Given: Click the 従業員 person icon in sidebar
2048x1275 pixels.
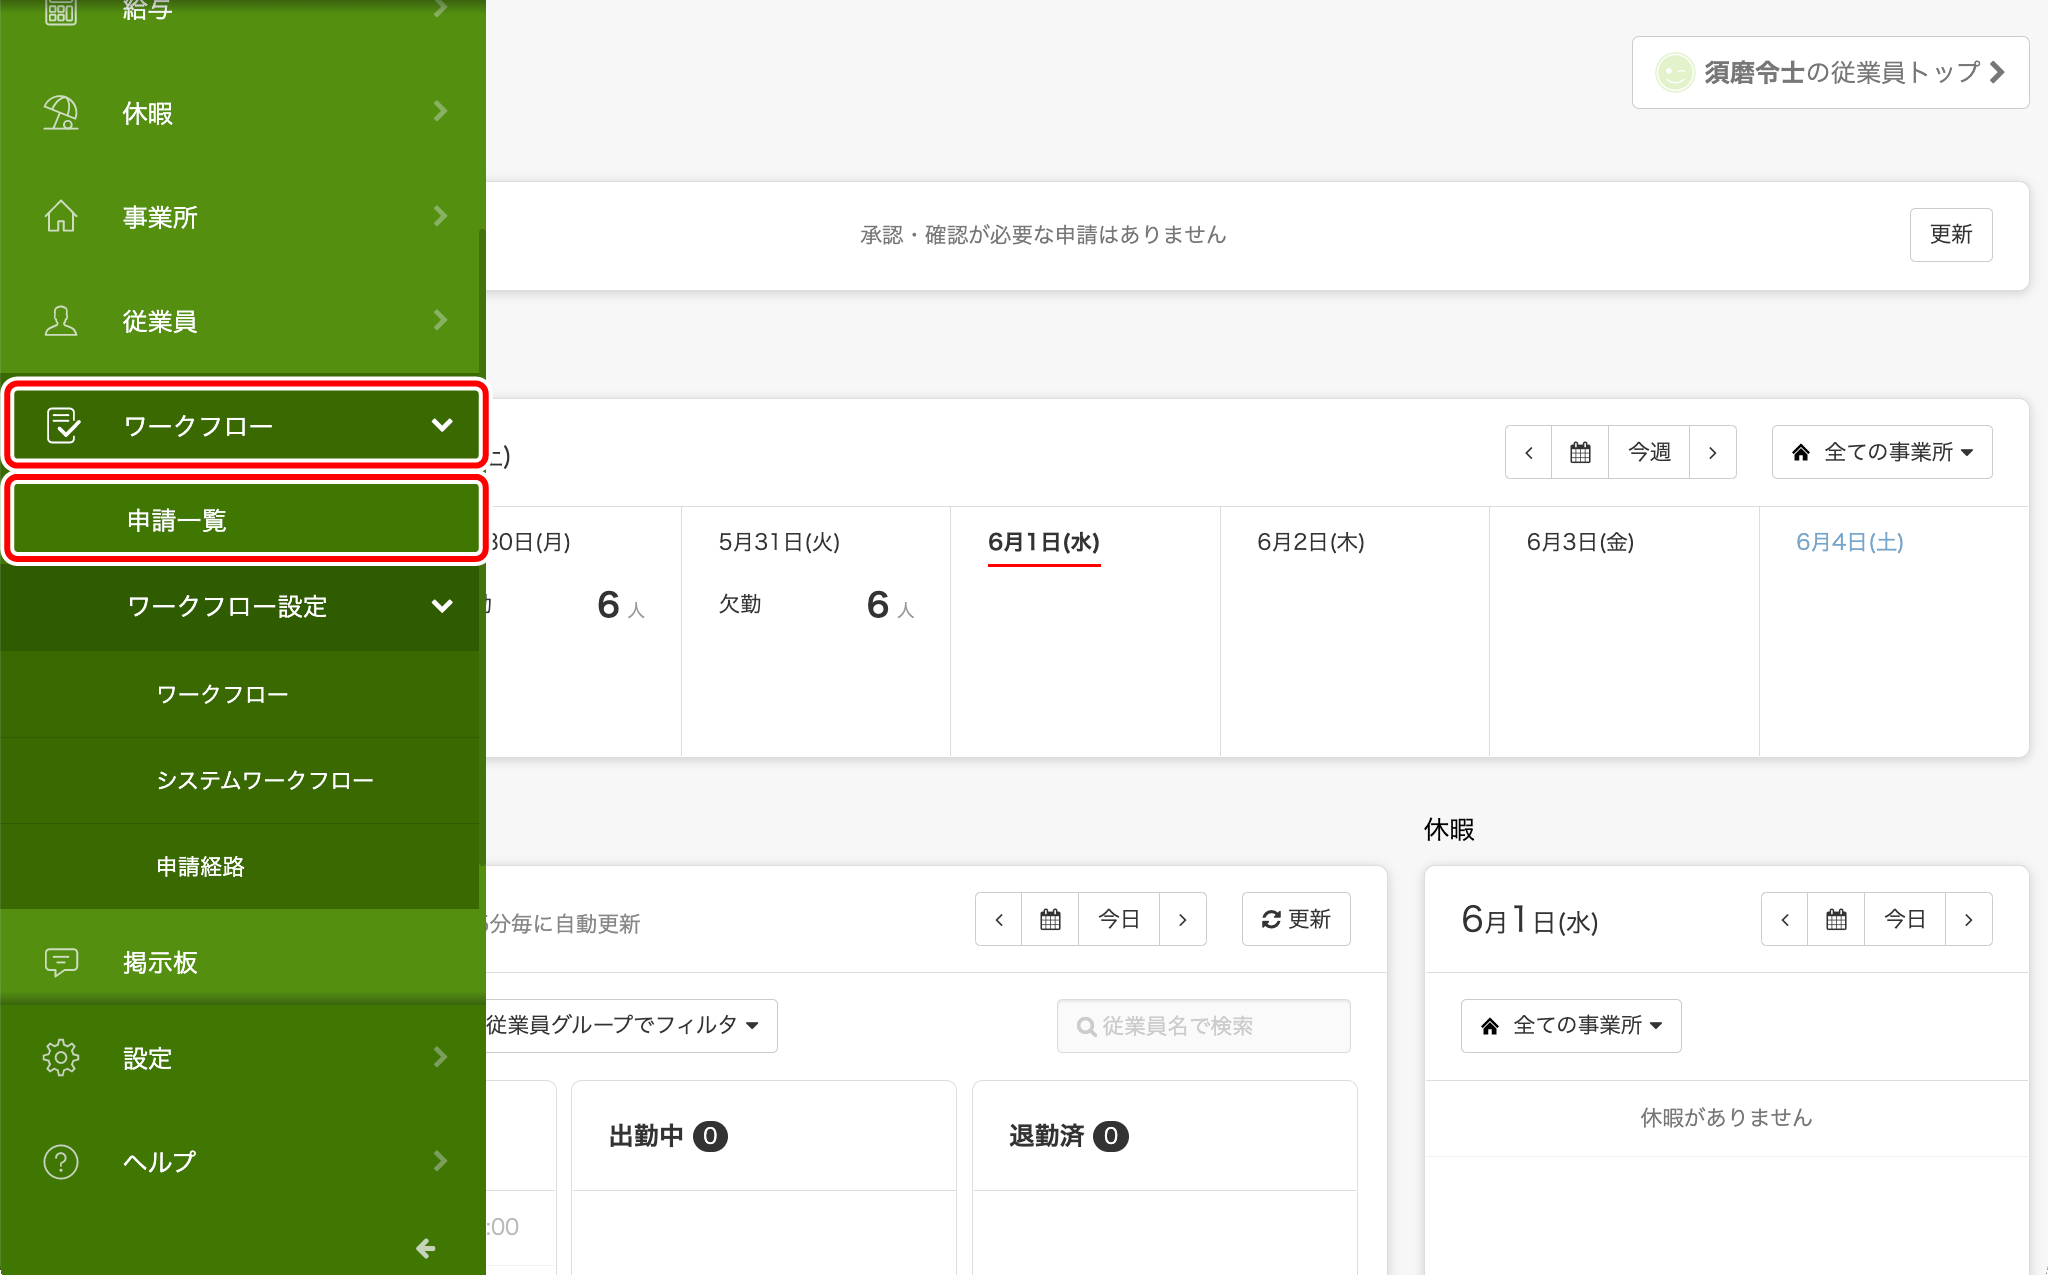Looking at the screenshot, I should pyautogui.click(x=61, y=320).
